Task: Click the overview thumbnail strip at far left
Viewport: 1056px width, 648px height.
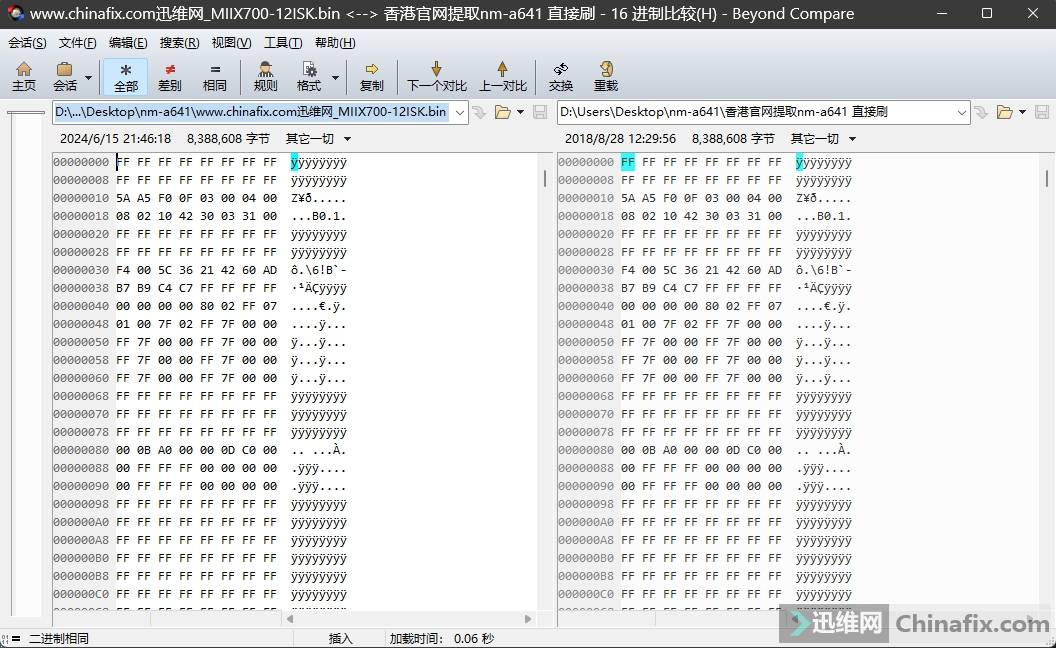Action: click(x=26, y=364)
